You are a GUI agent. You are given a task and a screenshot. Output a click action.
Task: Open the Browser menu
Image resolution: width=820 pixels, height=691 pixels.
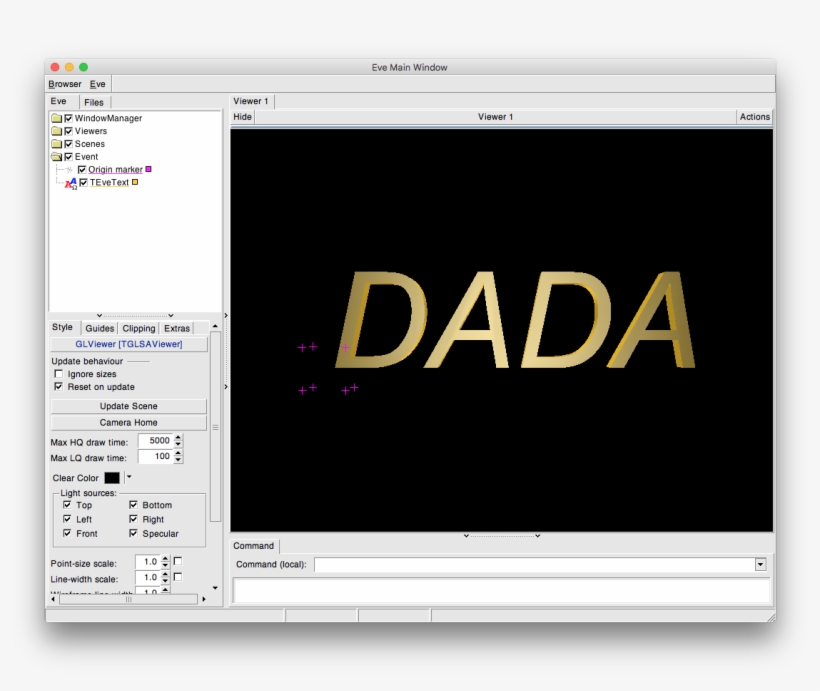tap(65, 84)
